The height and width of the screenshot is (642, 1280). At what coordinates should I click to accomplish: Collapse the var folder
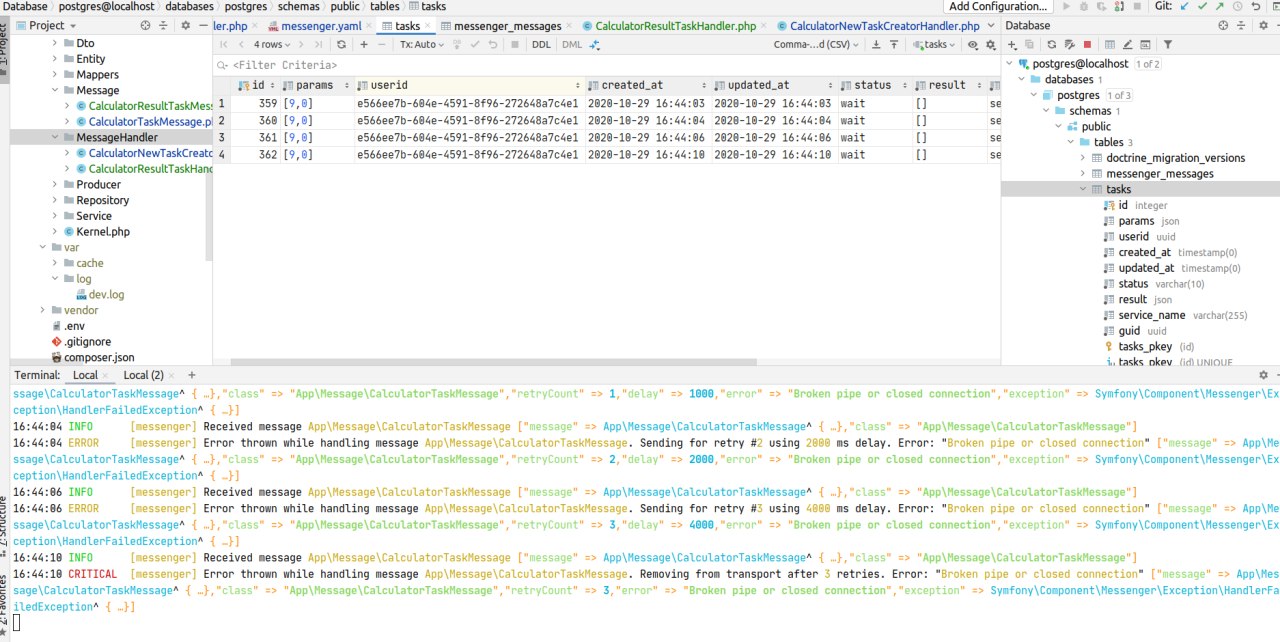[42, 247]
